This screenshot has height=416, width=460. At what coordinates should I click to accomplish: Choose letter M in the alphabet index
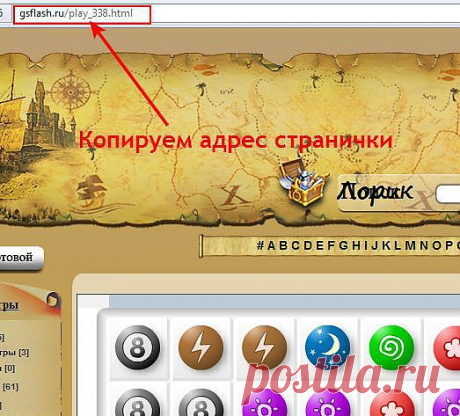pyautogui.click(x=410, y=246)
